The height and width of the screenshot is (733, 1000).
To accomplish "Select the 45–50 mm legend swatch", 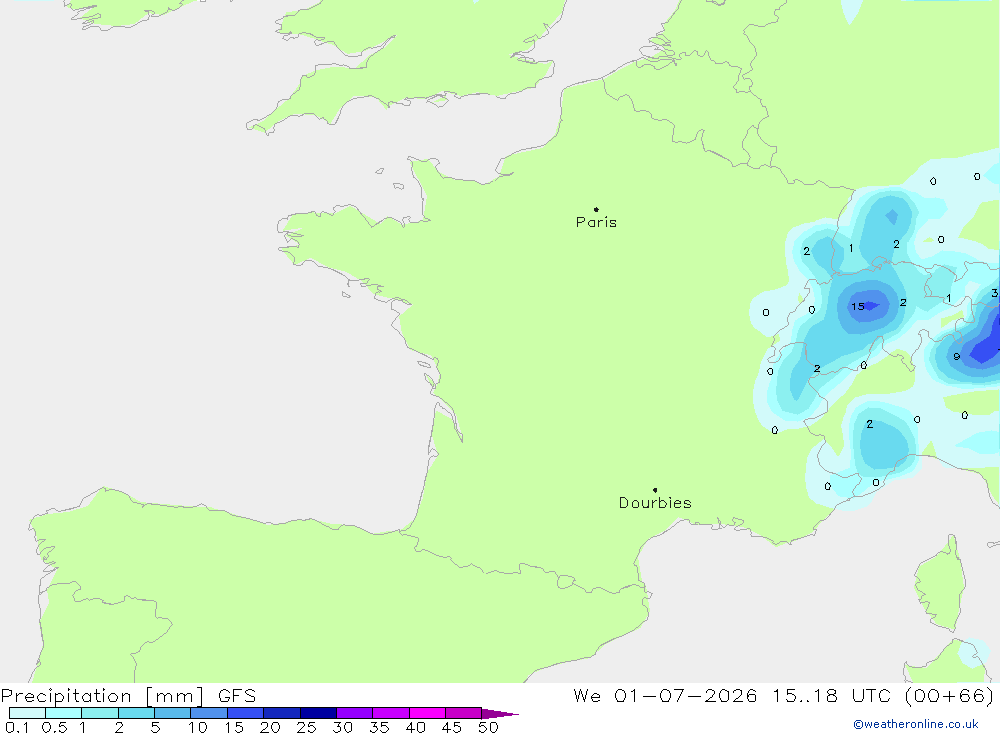I will pos(464,713).
